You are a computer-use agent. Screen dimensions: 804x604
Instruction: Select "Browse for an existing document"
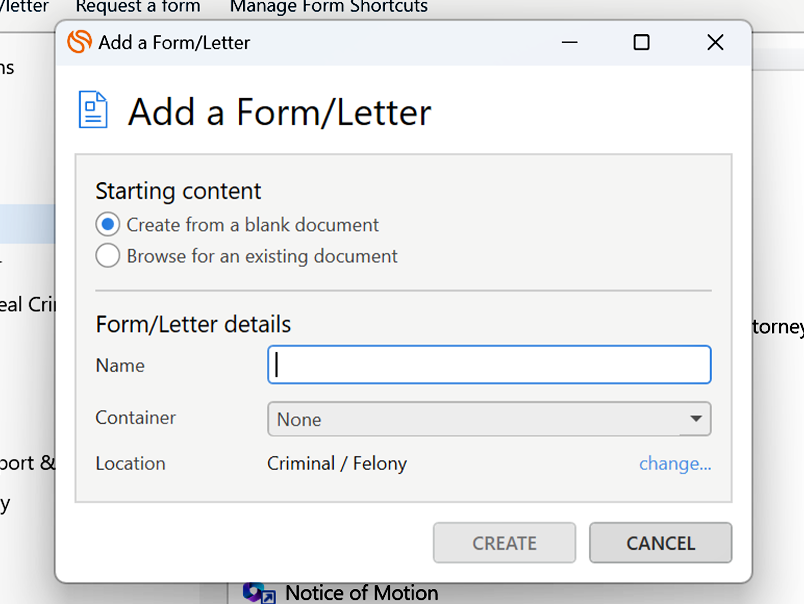(107, 255)
